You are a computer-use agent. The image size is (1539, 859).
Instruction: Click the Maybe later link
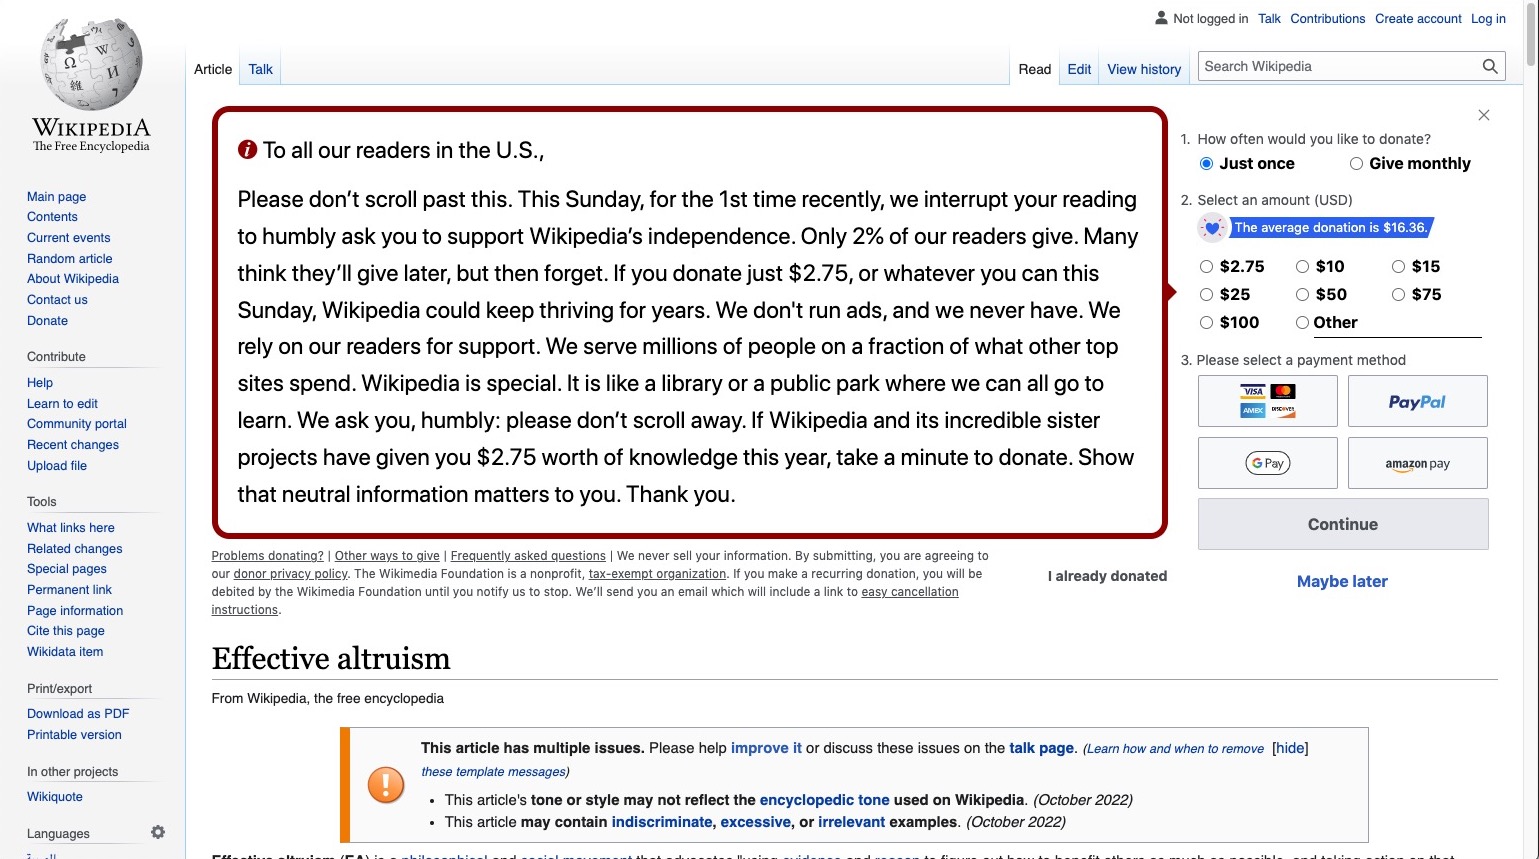pyautogui.click(x=1342, y=581)
